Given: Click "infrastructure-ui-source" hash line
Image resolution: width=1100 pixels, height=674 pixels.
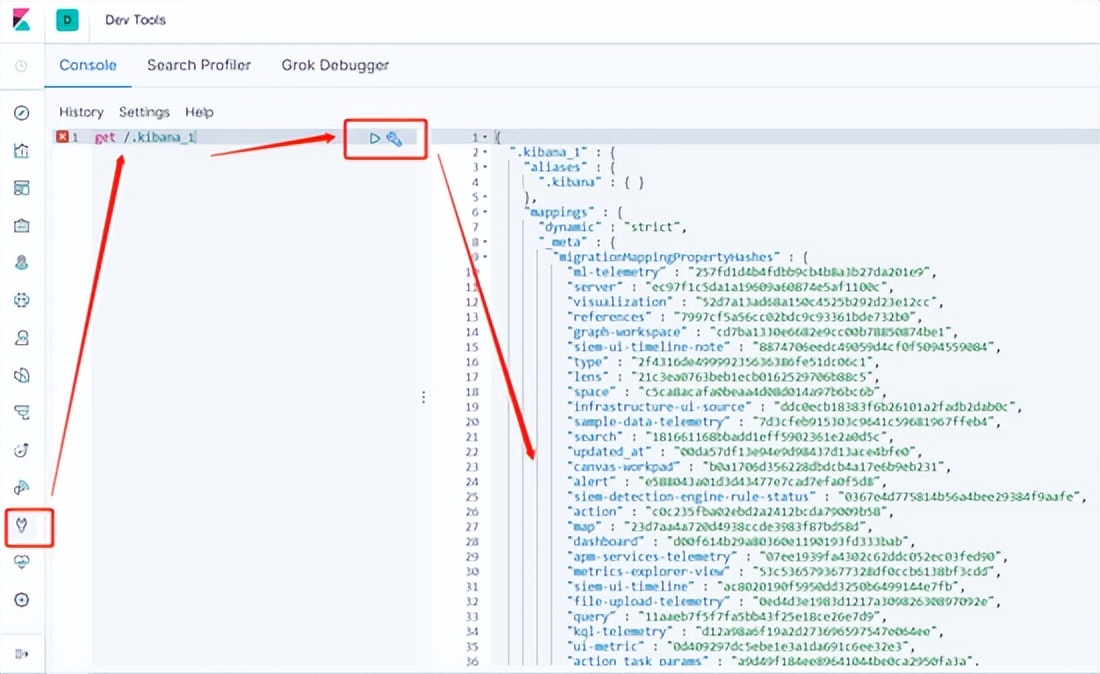Looking at the screenshot, I should 795,407.
